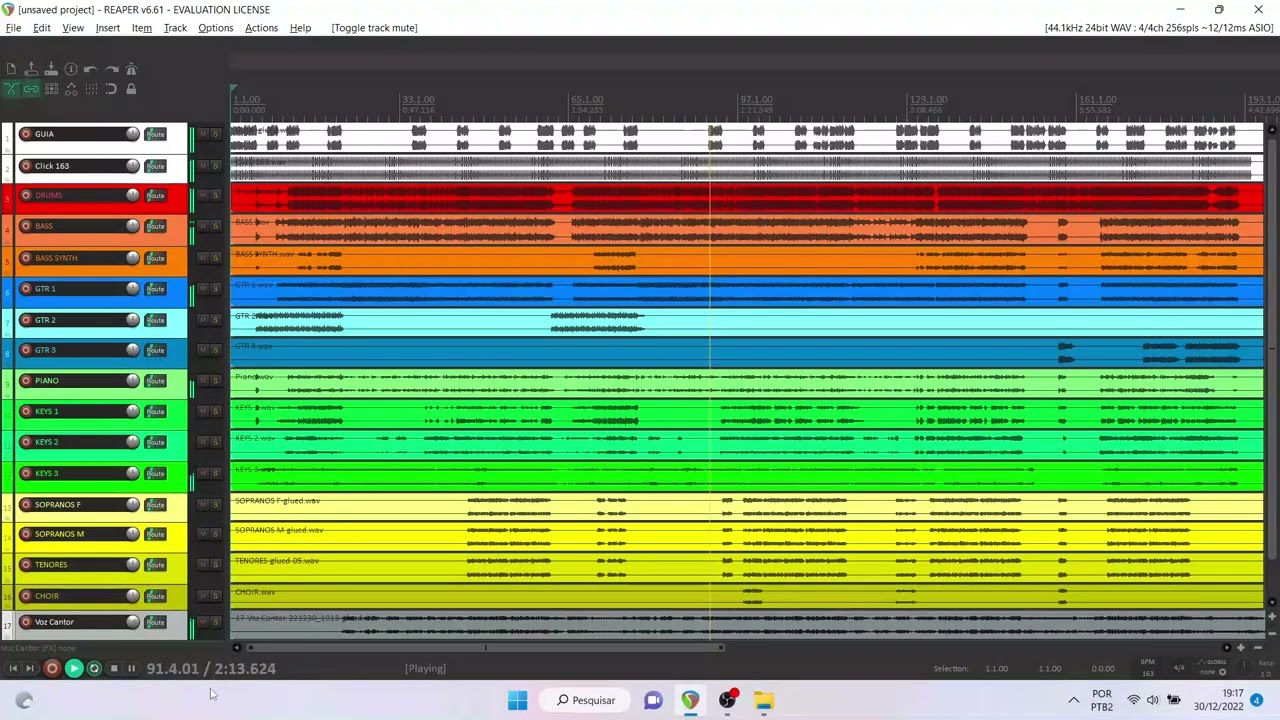Toggle the metronome icon
This screenshot has width=1280, height=720.
coord(131,69)
